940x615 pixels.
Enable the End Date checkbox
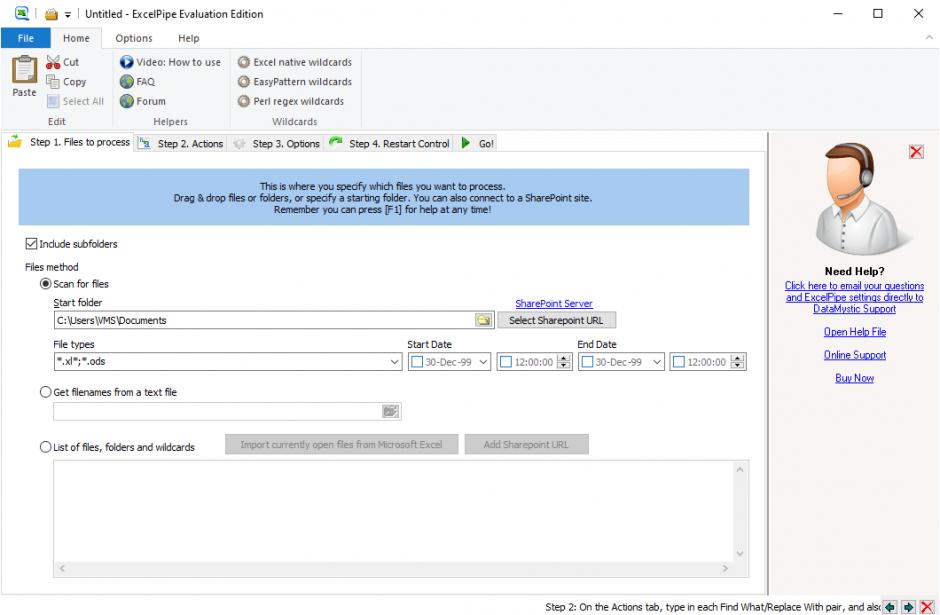(588, 362)
